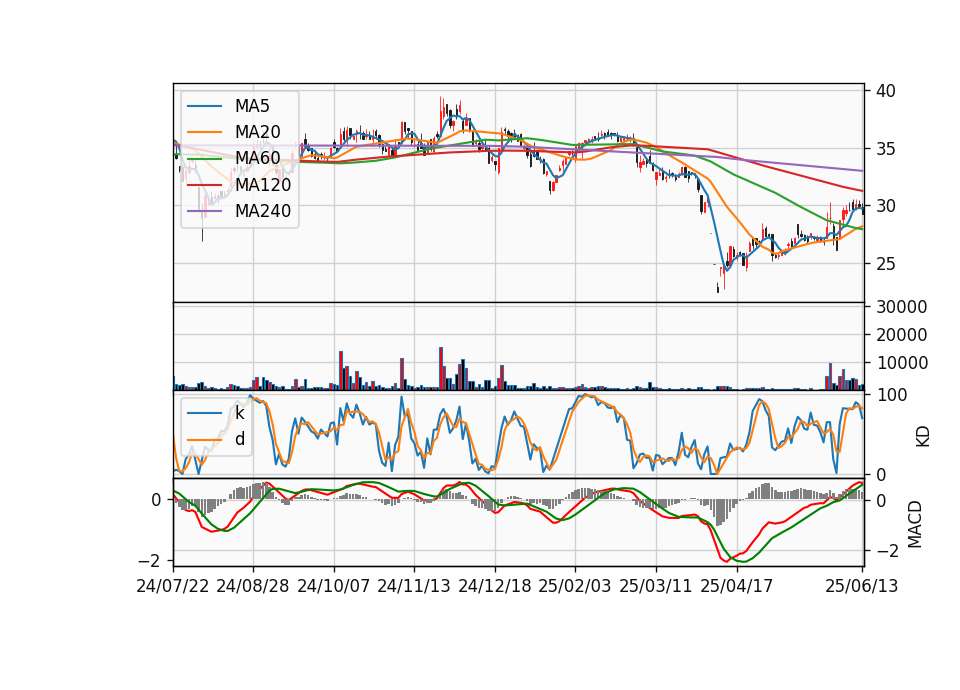The image size is (960, 690).
Task: Click the MACD left axis value −2
Action: click(150, 561)
